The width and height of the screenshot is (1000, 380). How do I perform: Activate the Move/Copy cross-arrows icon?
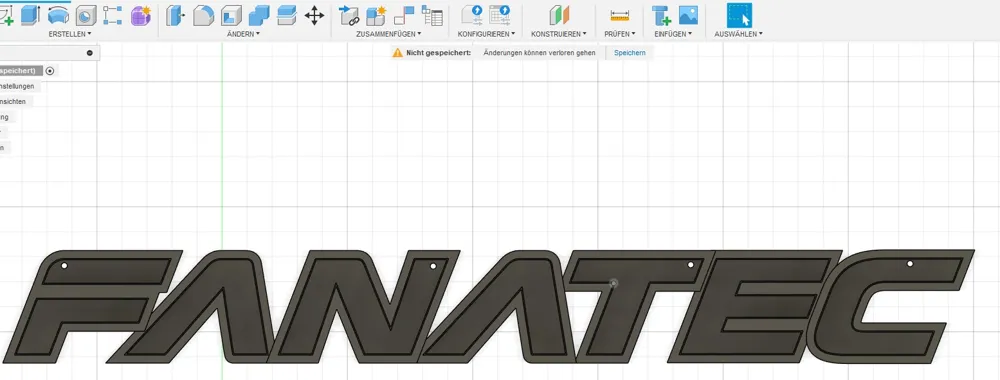tap(314, 15)
